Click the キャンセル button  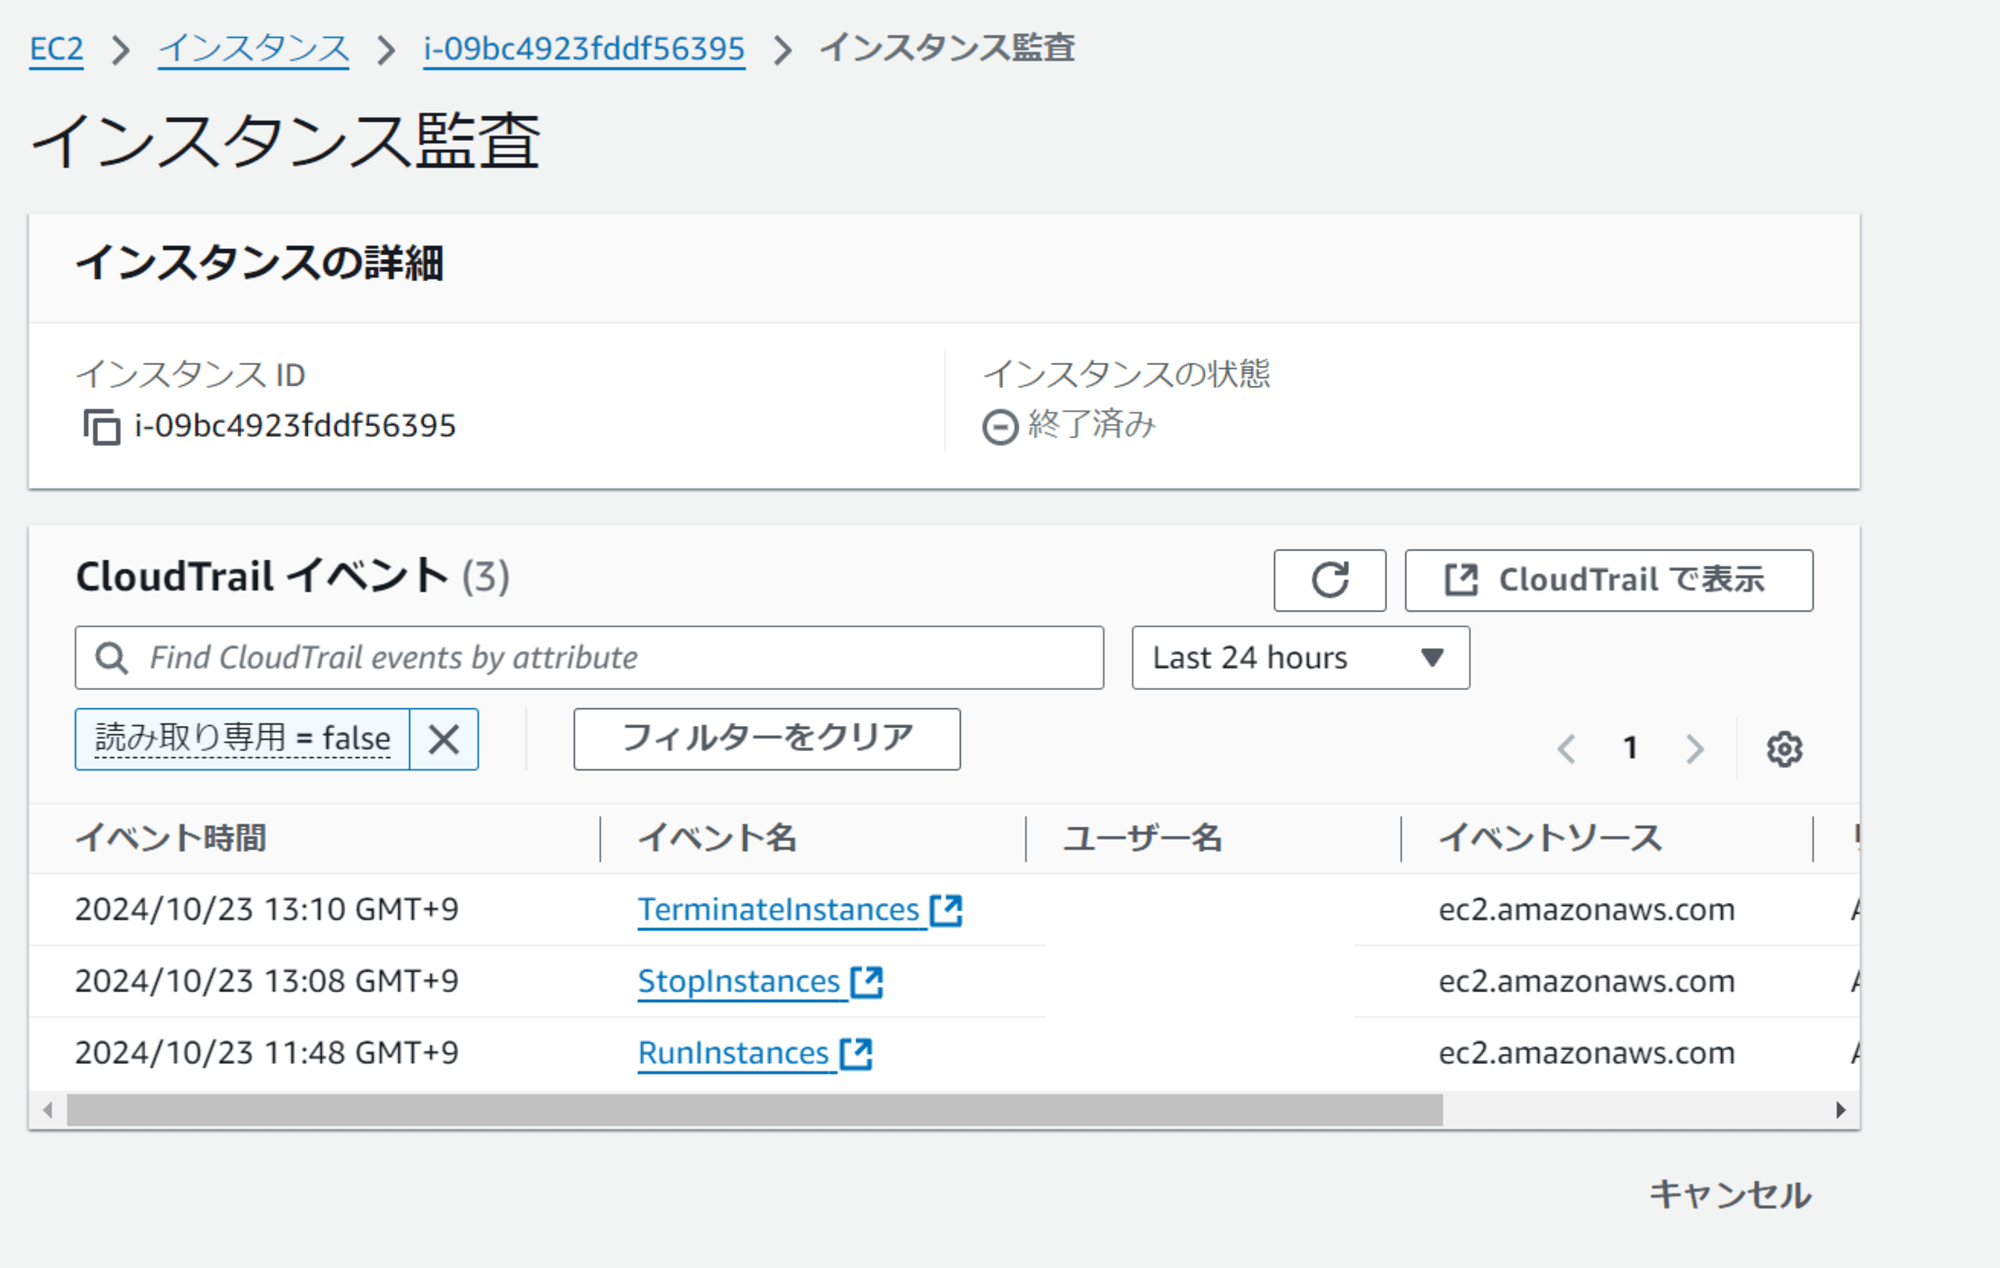(x=1730, y=1195)
